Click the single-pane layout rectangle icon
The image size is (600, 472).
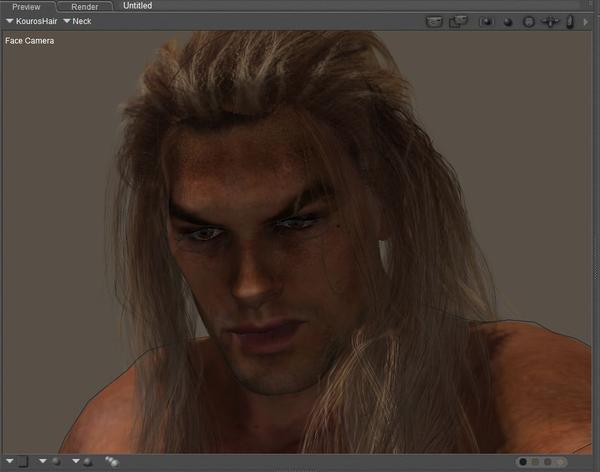click(23, 462)
